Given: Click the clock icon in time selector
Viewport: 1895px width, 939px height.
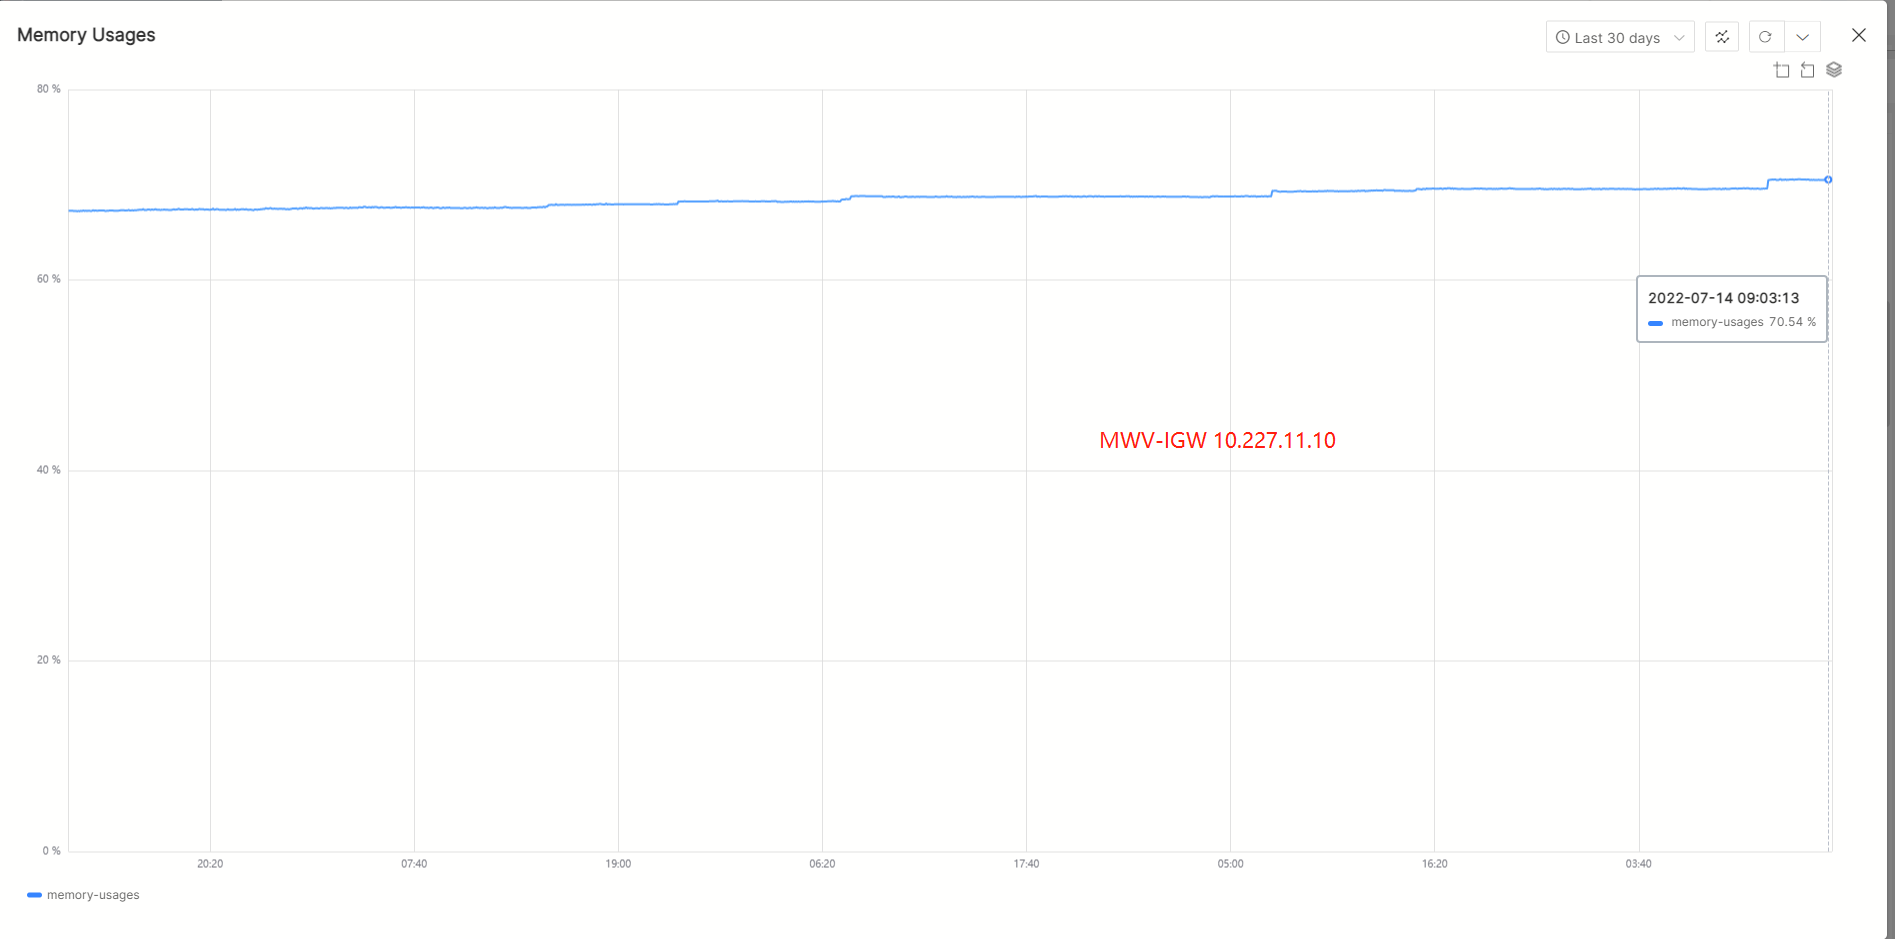Looking at the screenshot, I should (x=1562, y=37).
